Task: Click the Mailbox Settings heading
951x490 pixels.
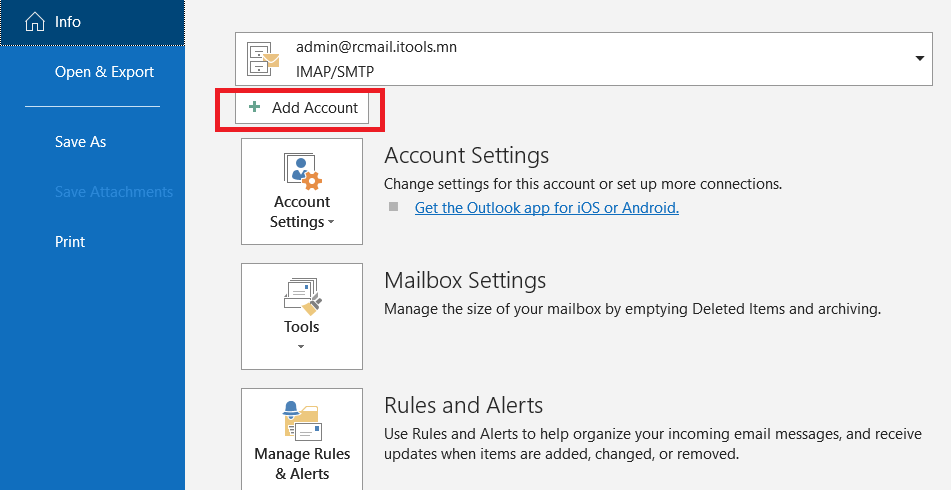Action: click(x=465, y=280)
